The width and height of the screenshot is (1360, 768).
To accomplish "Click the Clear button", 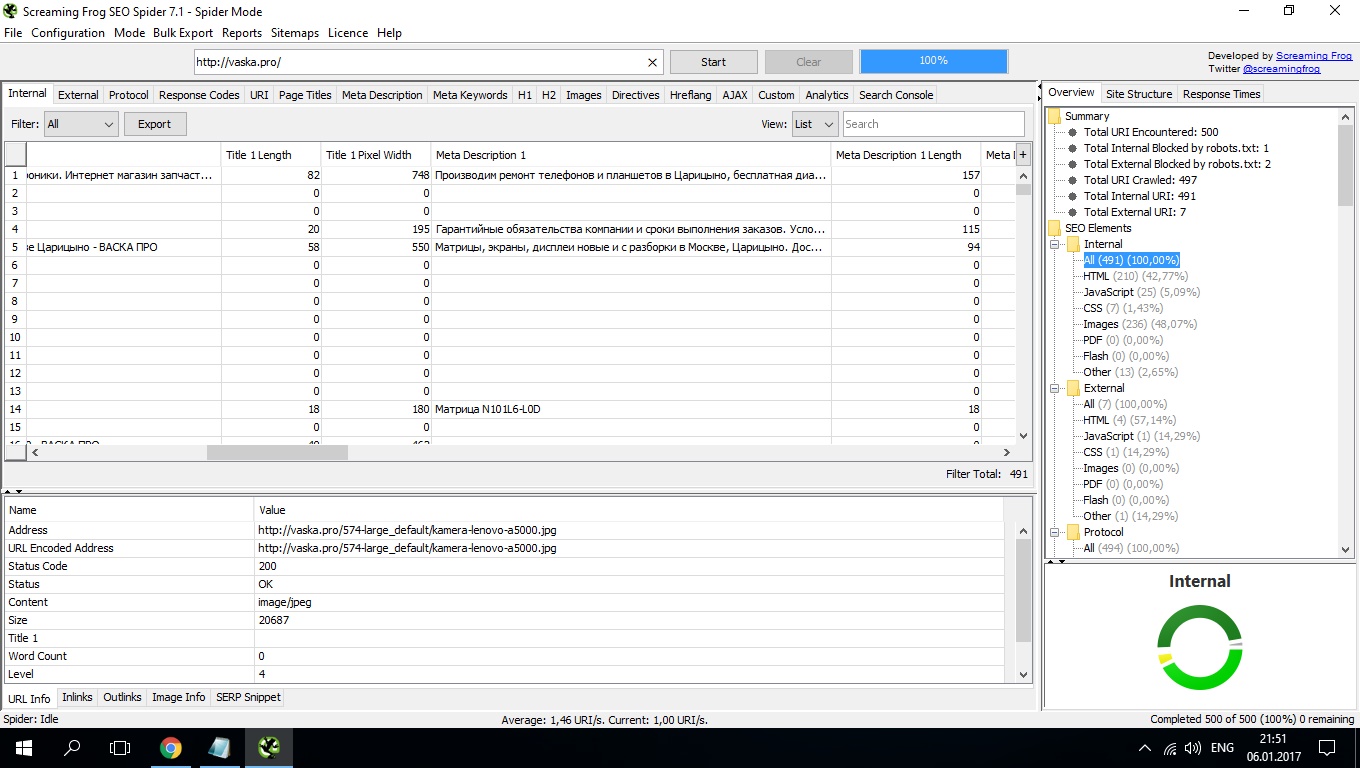I will [808, 62].
